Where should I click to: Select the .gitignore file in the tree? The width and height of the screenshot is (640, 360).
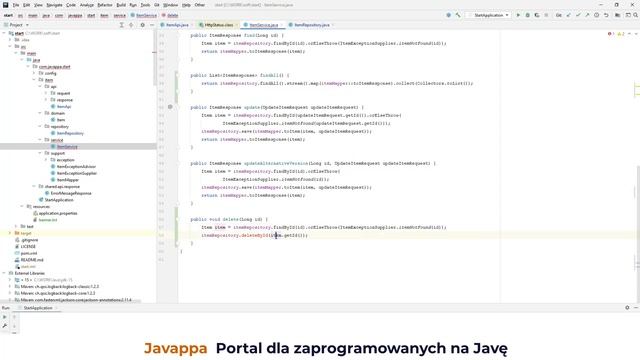(29, 240)
